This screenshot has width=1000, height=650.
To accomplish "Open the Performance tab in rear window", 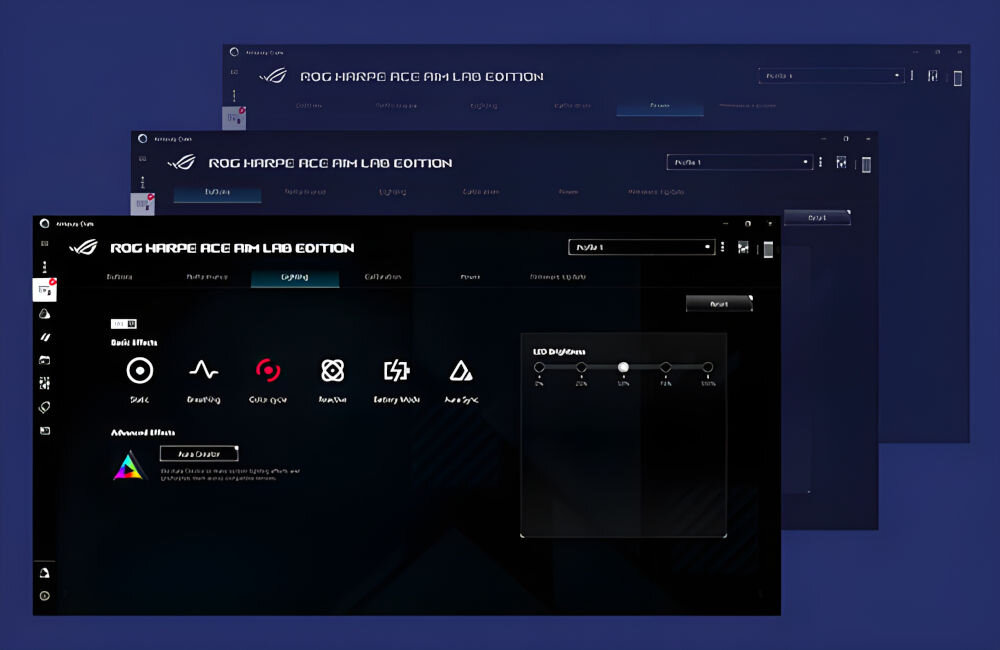I will pos(396,105).
